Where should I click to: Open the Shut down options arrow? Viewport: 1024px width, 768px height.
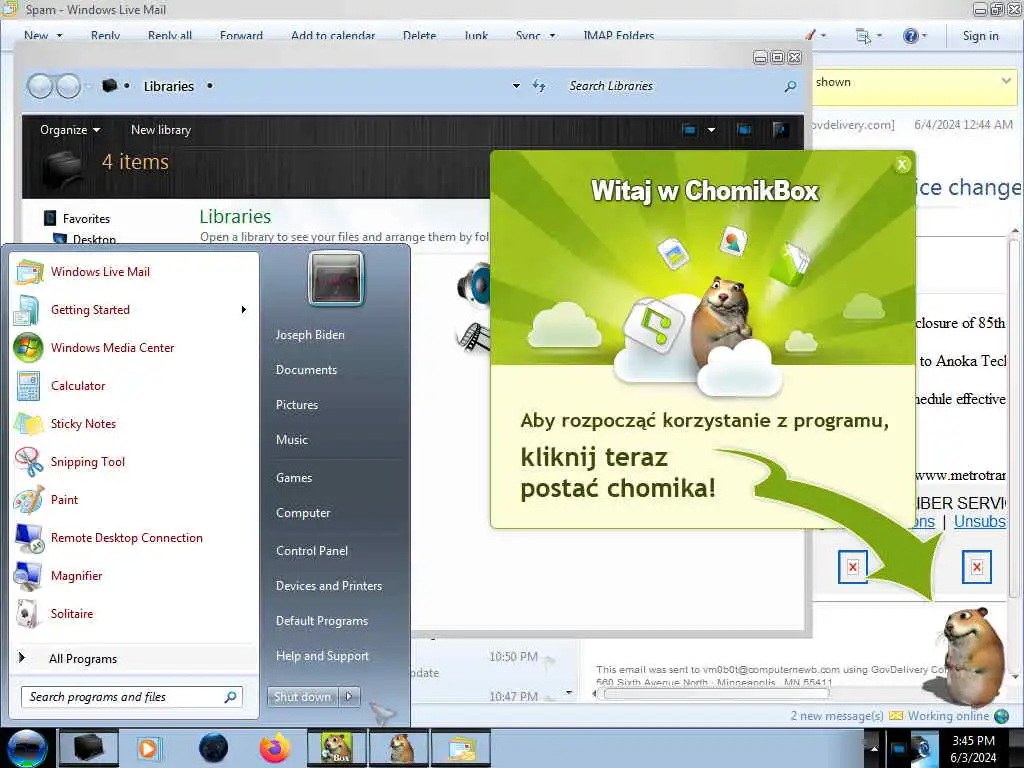349,696
